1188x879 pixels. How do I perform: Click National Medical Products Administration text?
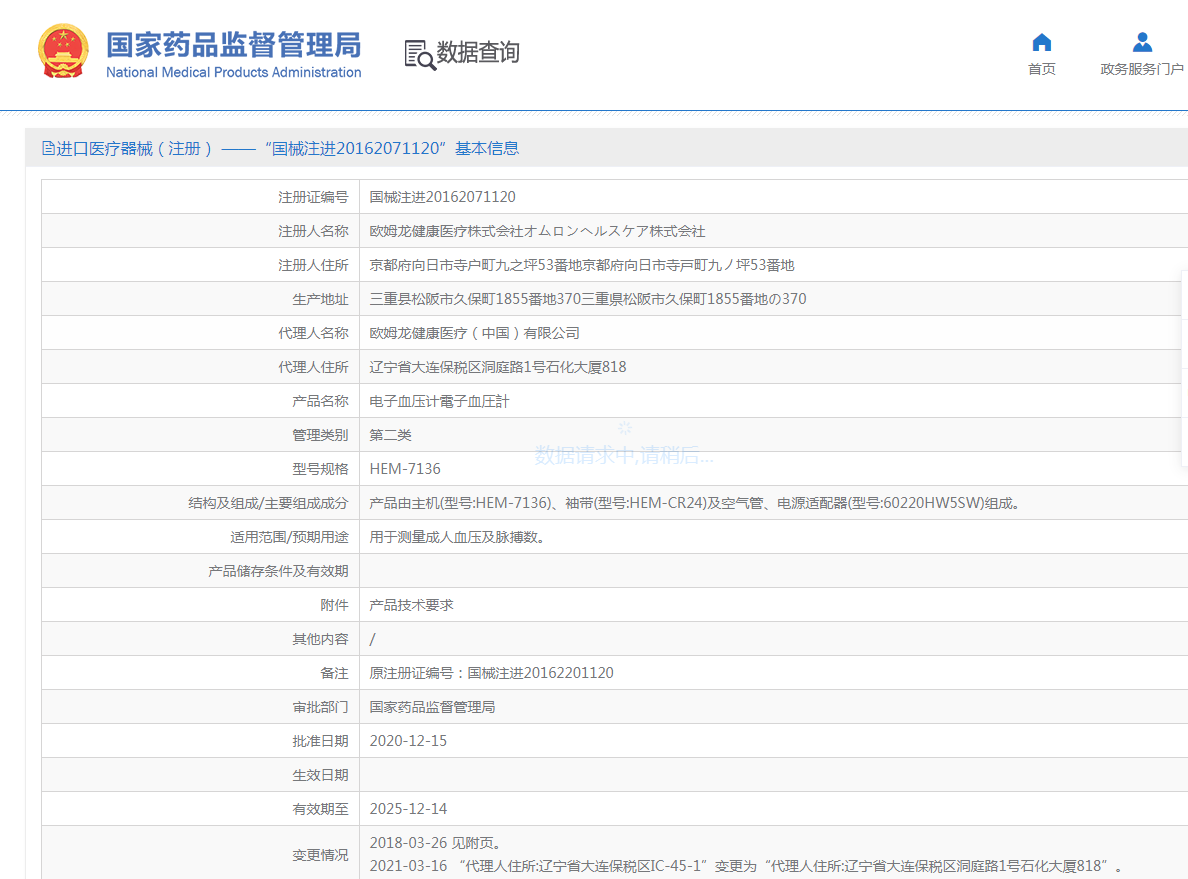coord(233,73)
